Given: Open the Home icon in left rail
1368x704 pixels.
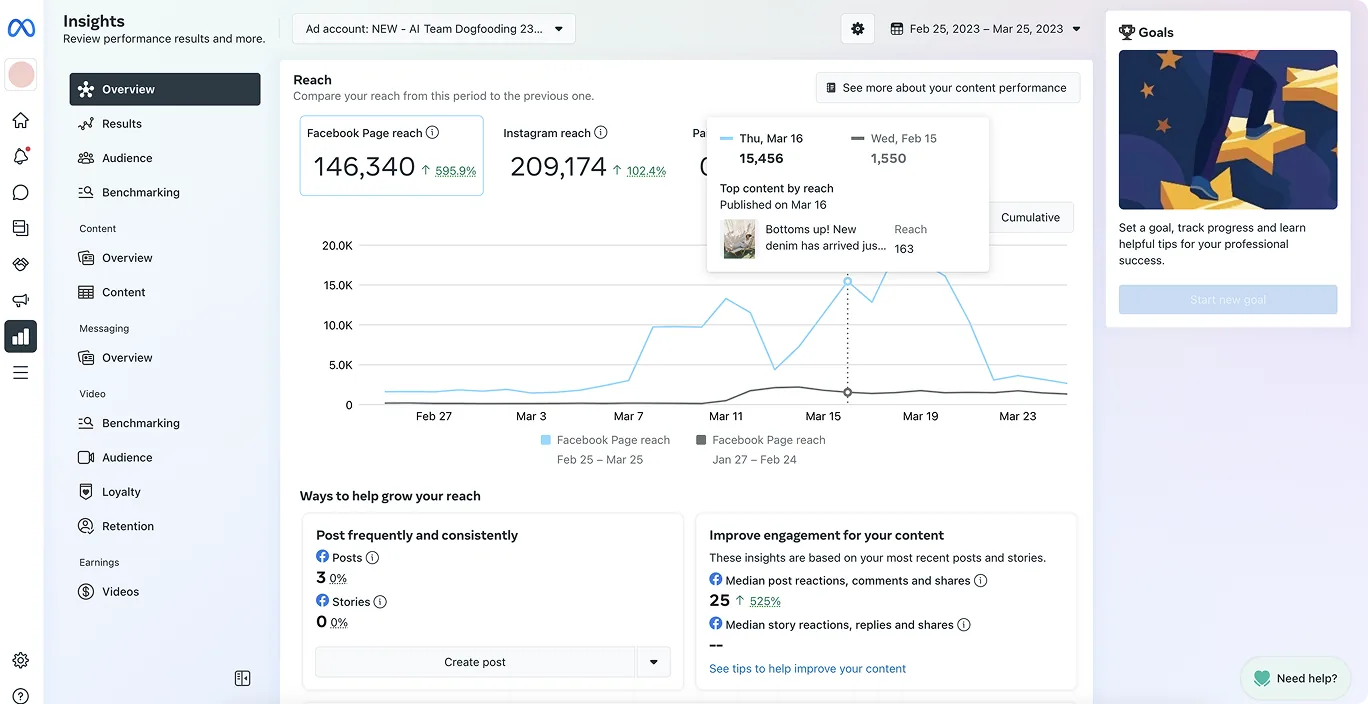Looking at the screenshot, I should [20, 120].
